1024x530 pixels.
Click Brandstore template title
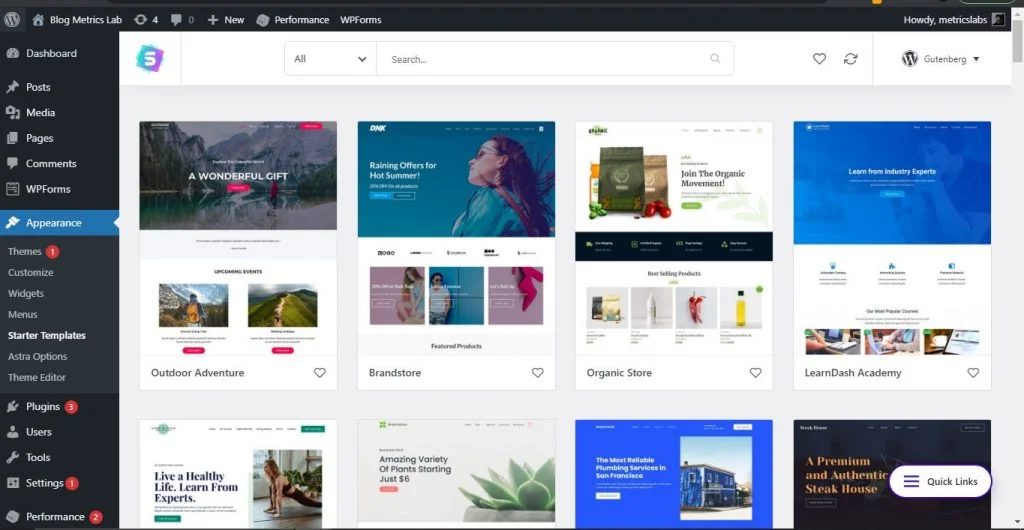(x=395, y=373)
